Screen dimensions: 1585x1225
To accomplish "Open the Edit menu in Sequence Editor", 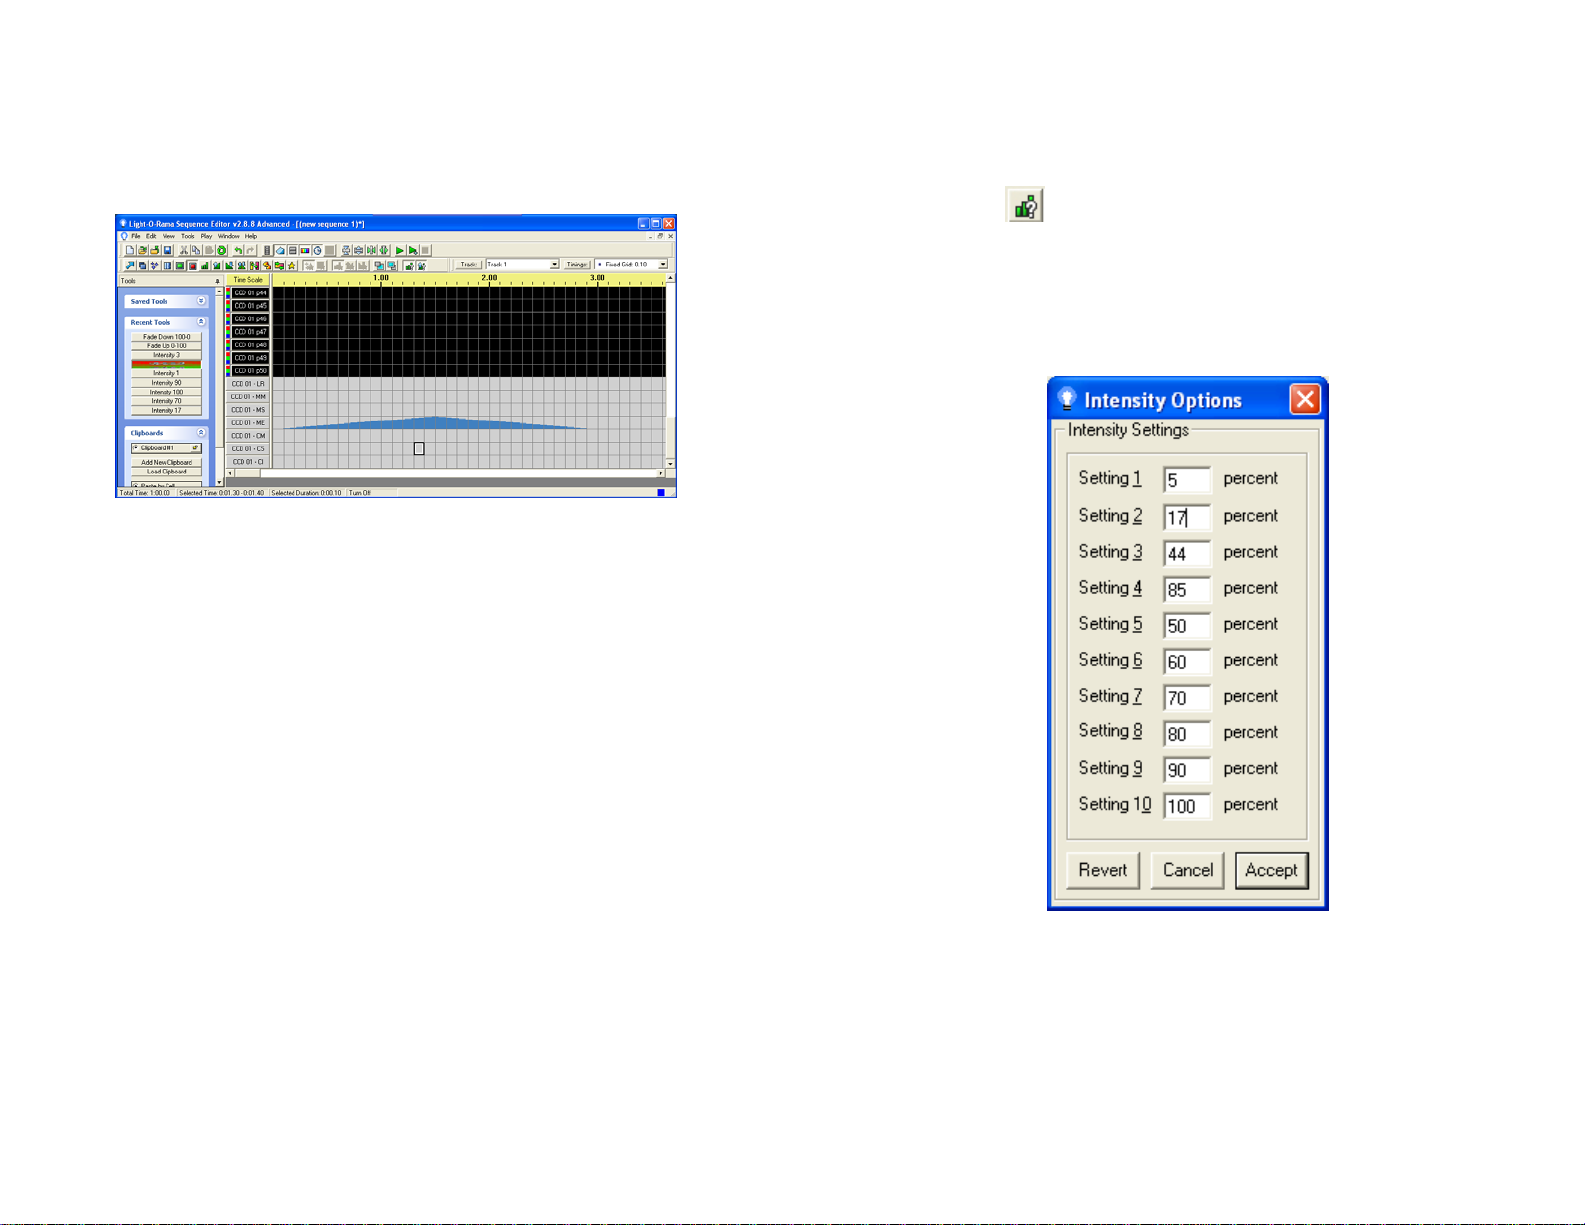I will coord(151,236).
